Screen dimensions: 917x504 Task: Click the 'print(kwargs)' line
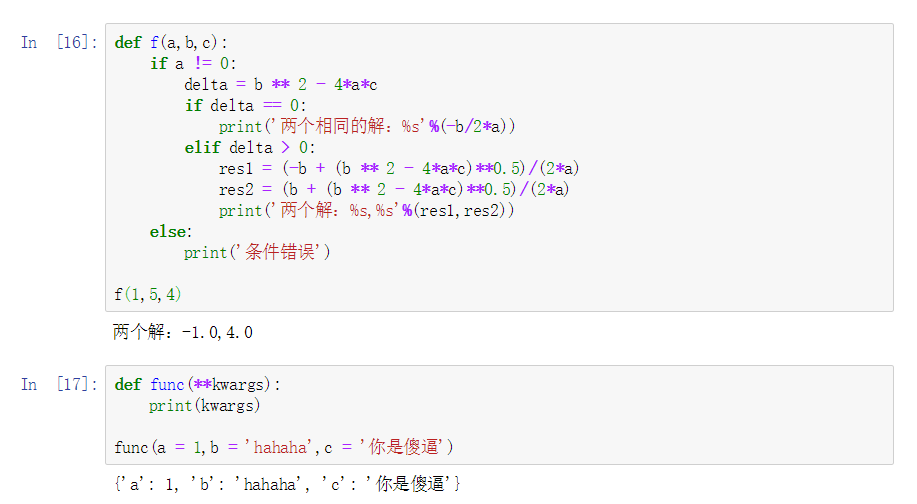(204, 405)
